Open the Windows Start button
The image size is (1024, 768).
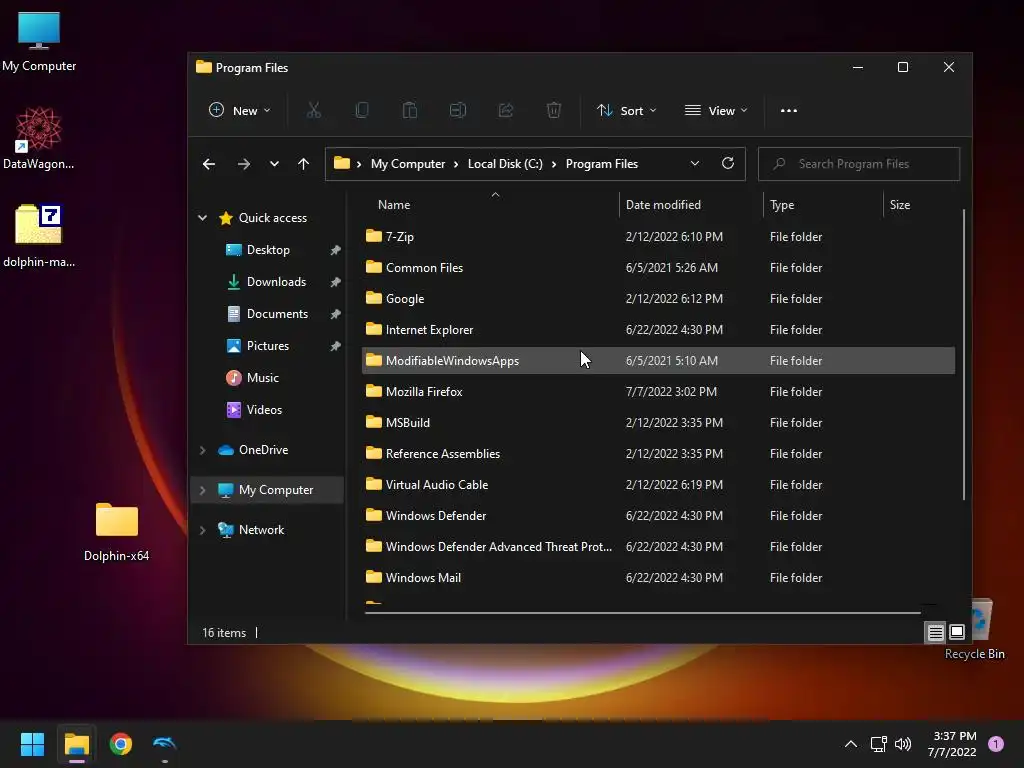point(32,744)
